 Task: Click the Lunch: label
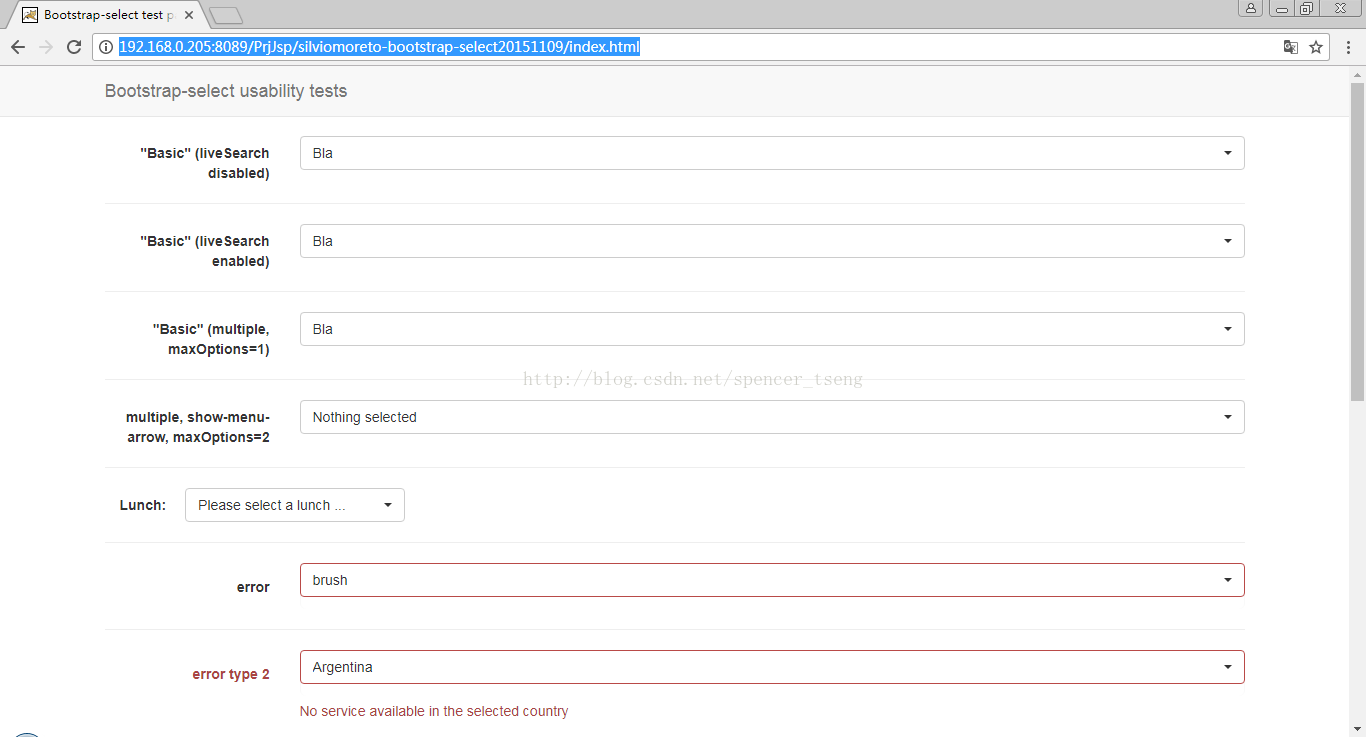(x=143, y=505)
